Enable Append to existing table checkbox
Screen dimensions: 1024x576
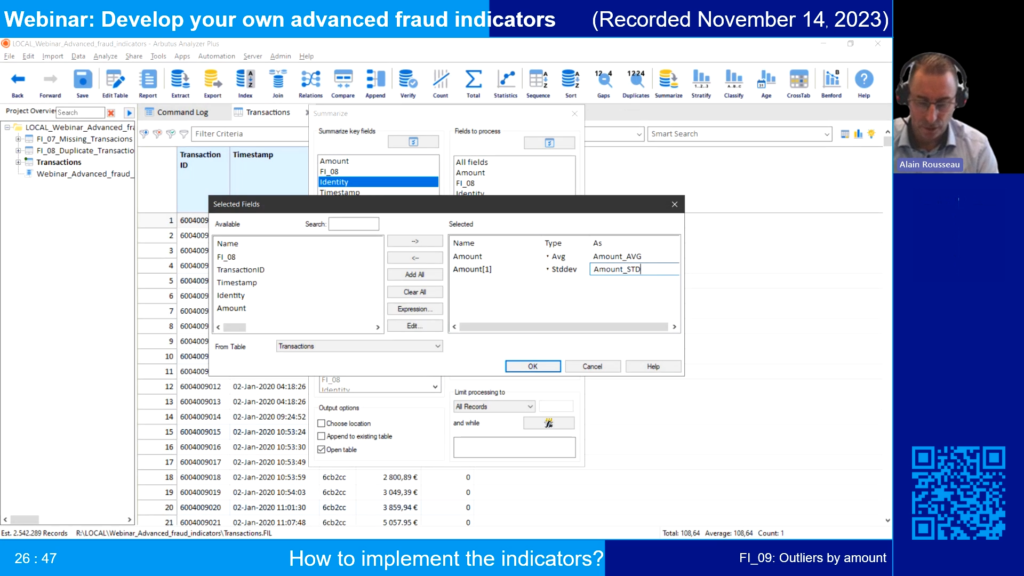[x=321, y=436]
